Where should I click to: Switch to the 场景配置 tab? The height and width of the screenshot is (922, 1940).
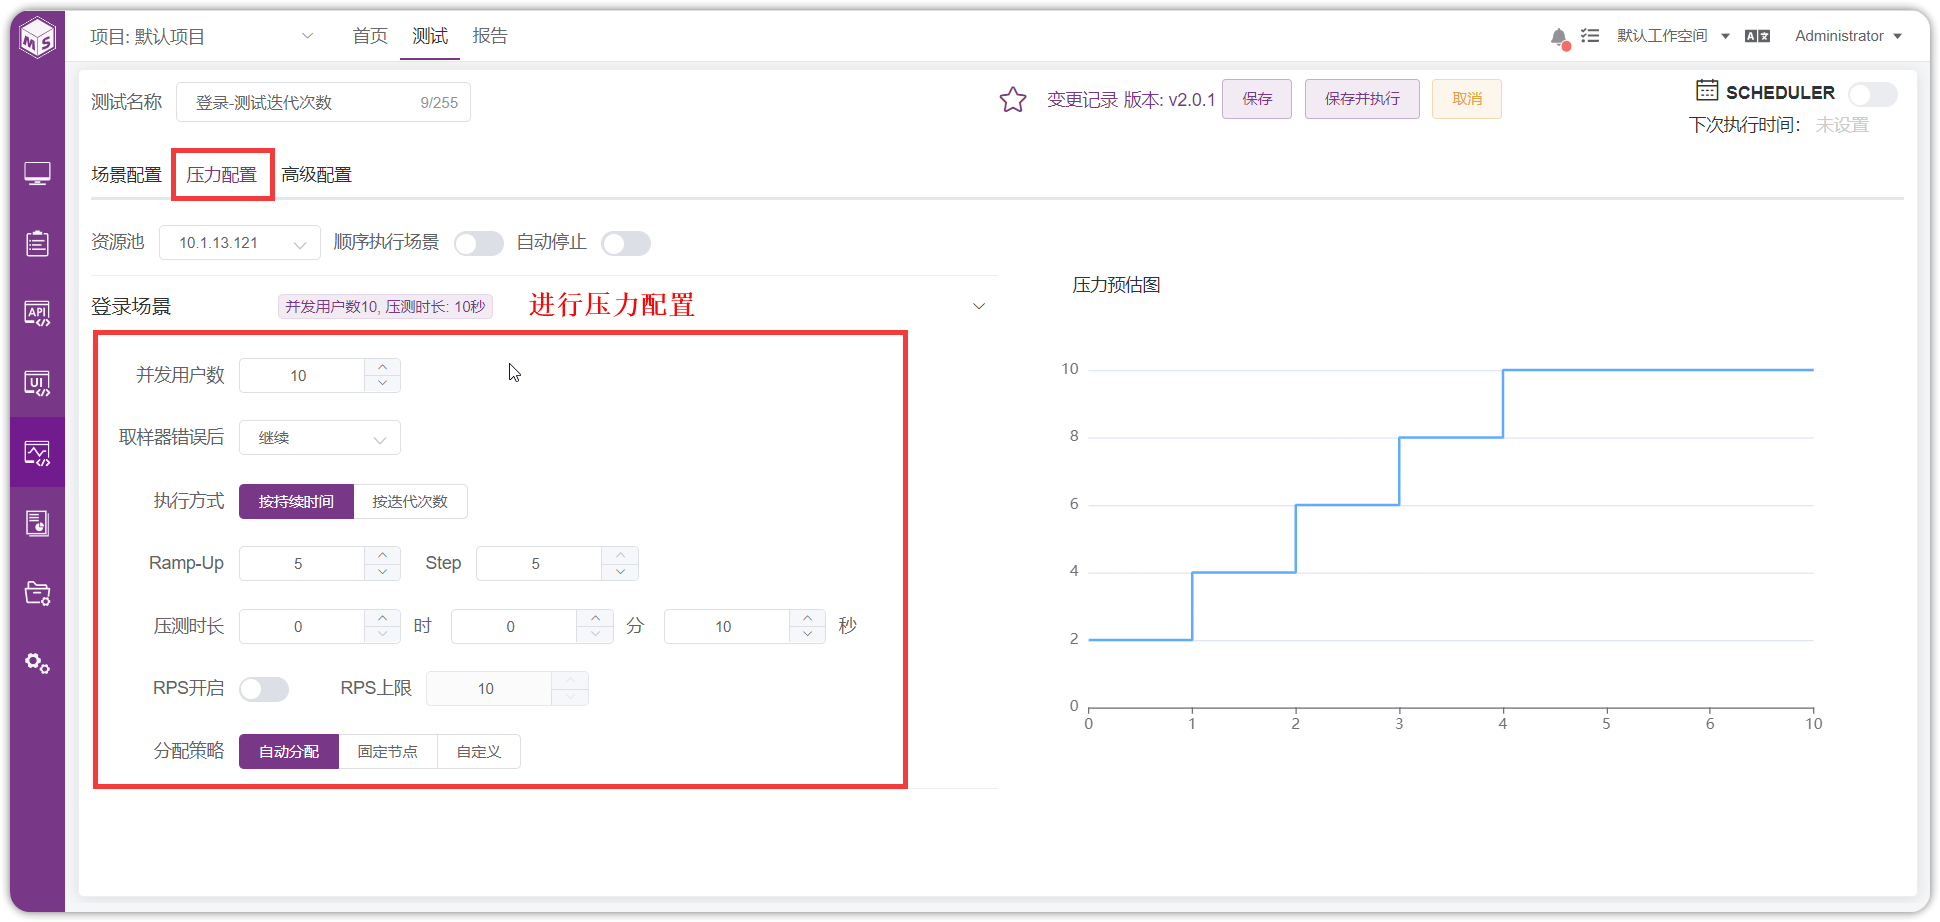(126, 175)
